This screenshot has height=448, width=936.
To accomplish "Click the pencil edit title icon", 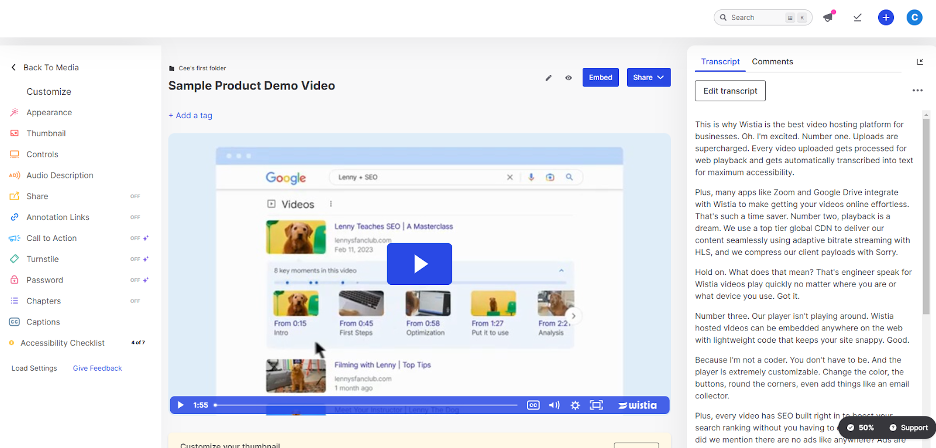I will [x=549, y=78].
